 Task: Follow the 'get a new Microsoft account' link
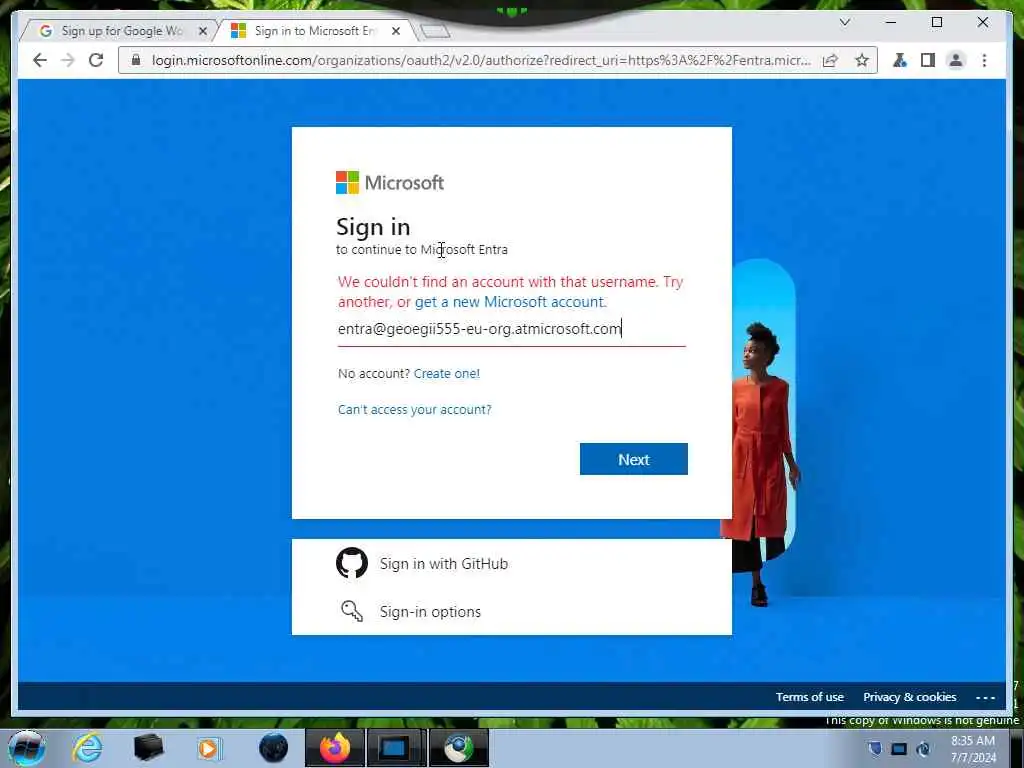510,302
